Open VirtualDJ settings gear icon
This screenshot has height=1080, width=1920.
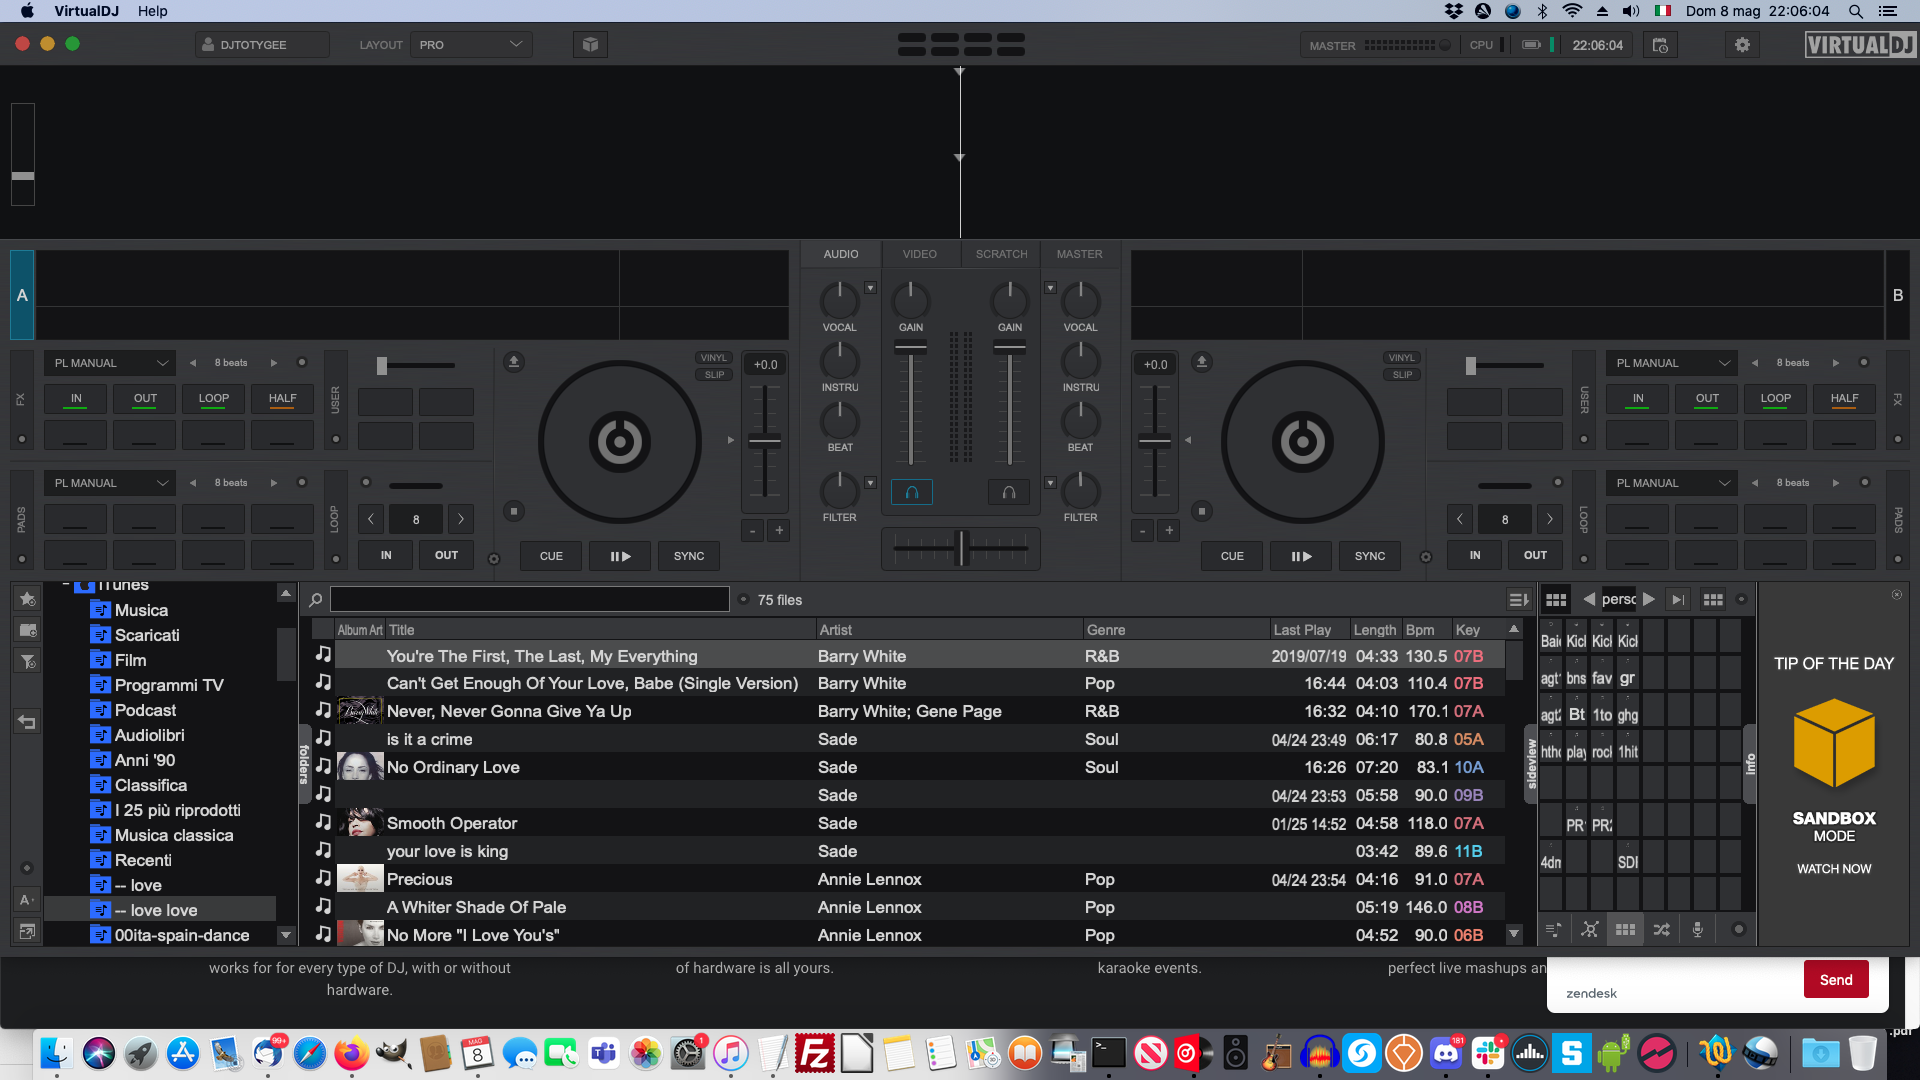pos(1742,45)
